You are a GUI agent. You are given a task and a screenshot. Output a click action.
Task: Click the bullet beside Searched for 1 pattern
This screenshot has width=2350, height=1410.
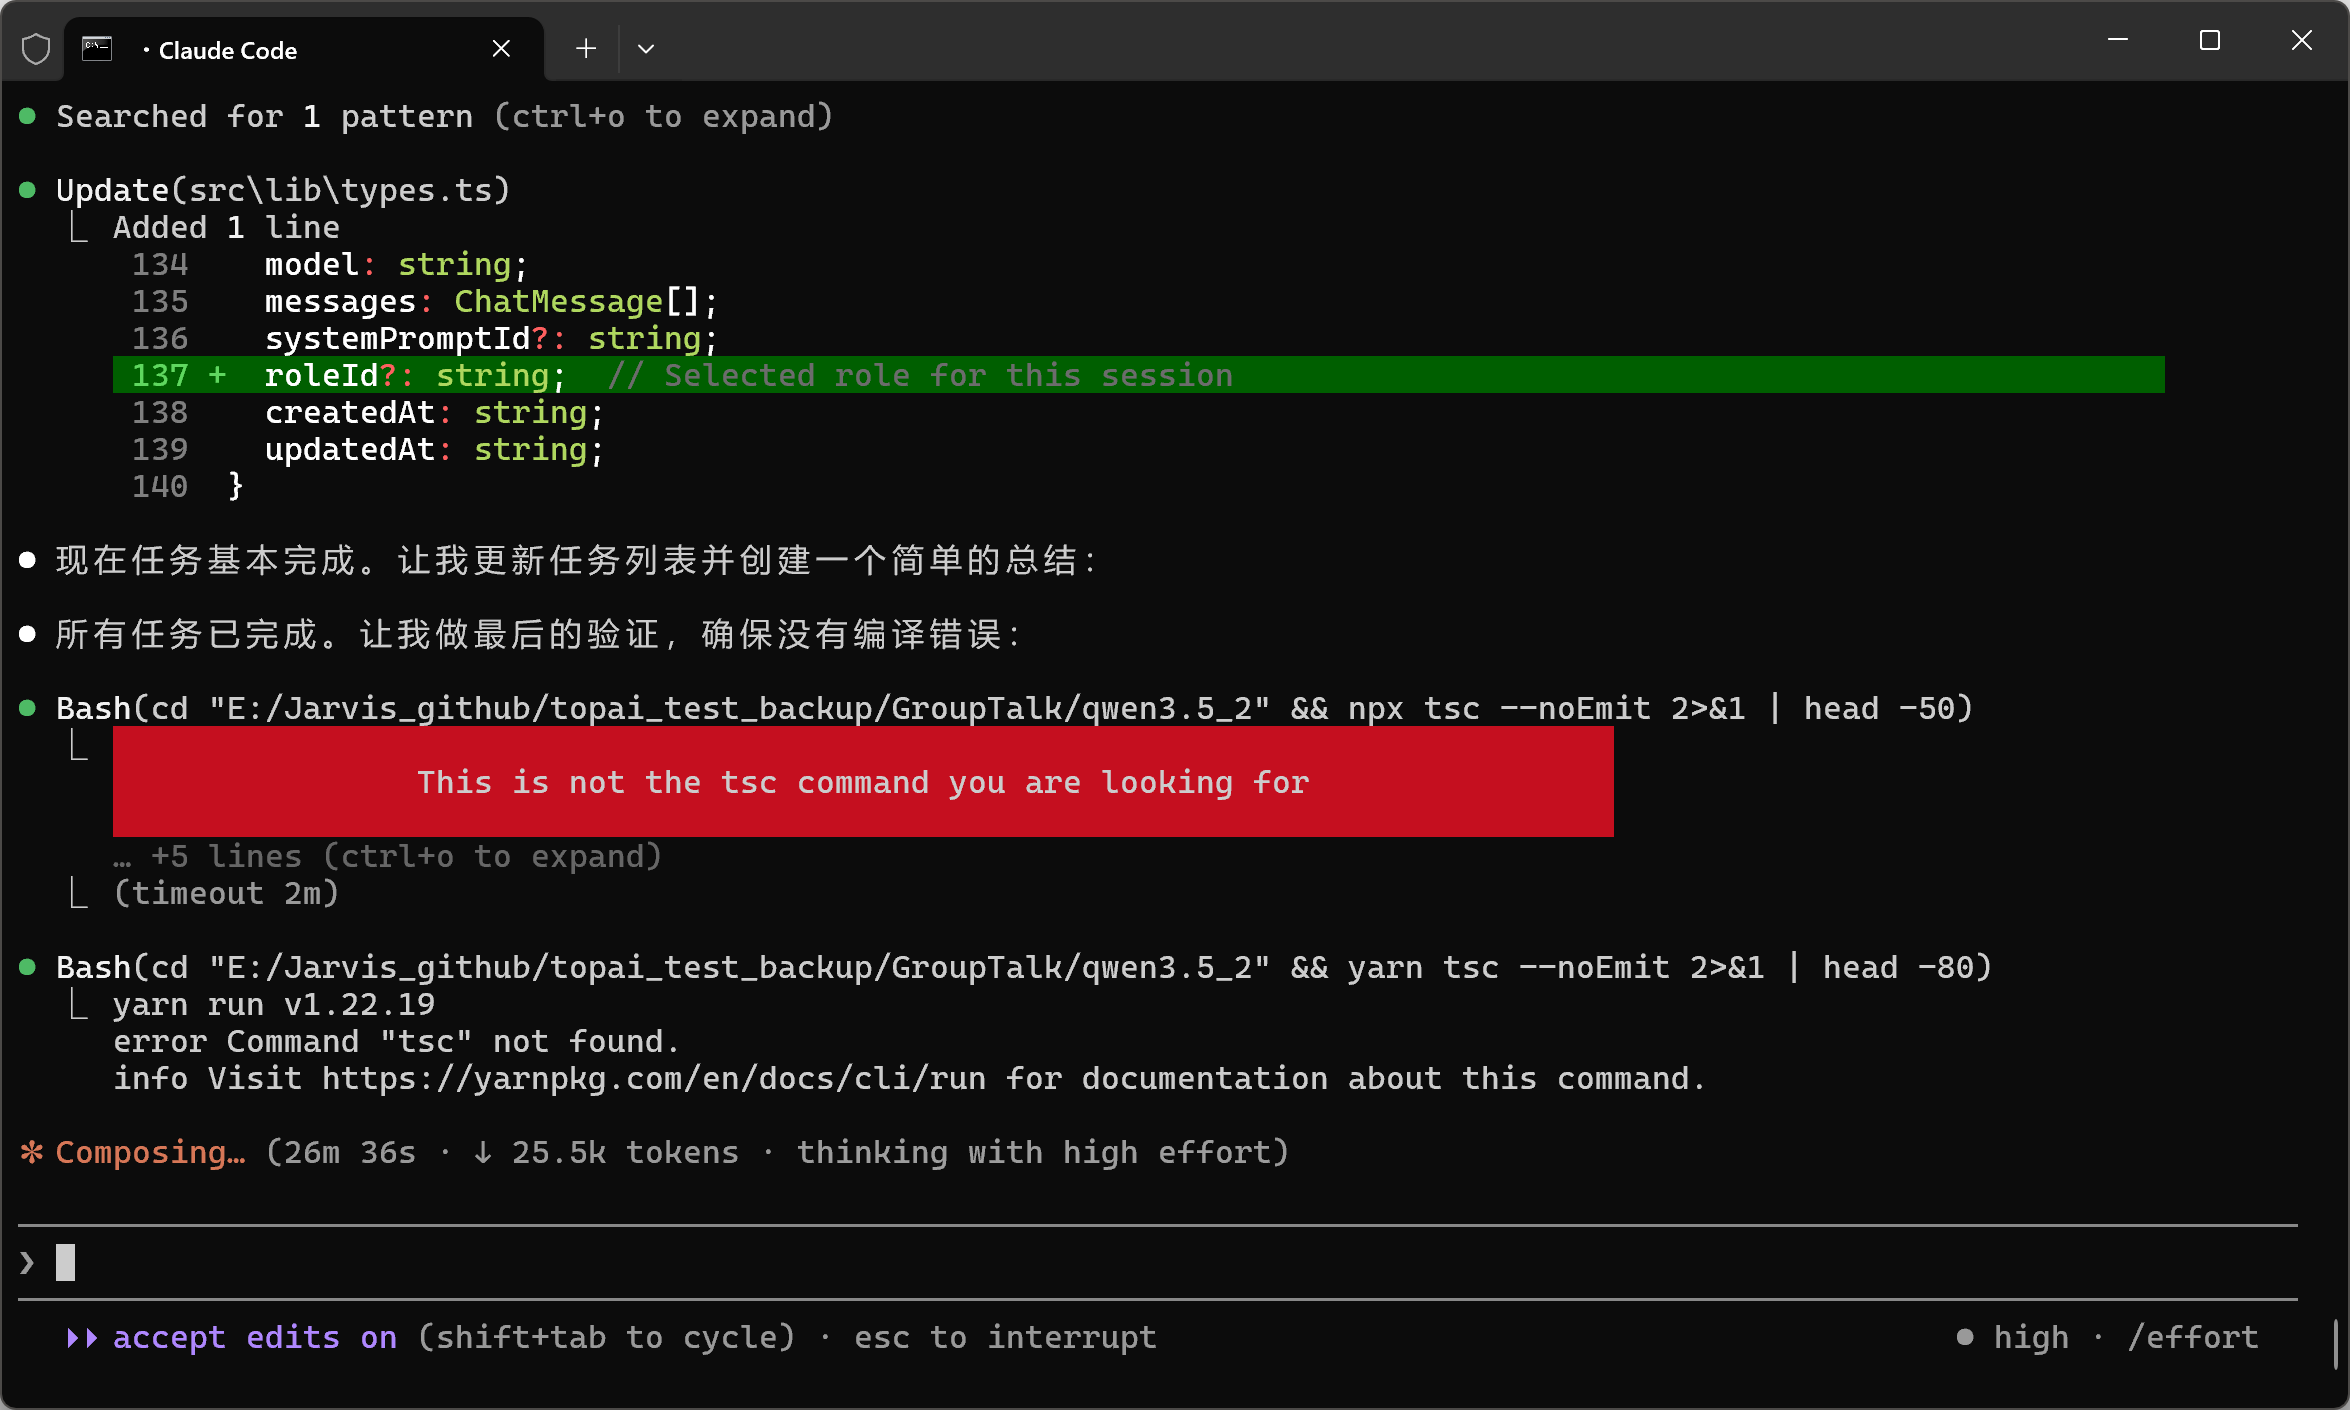27,115
